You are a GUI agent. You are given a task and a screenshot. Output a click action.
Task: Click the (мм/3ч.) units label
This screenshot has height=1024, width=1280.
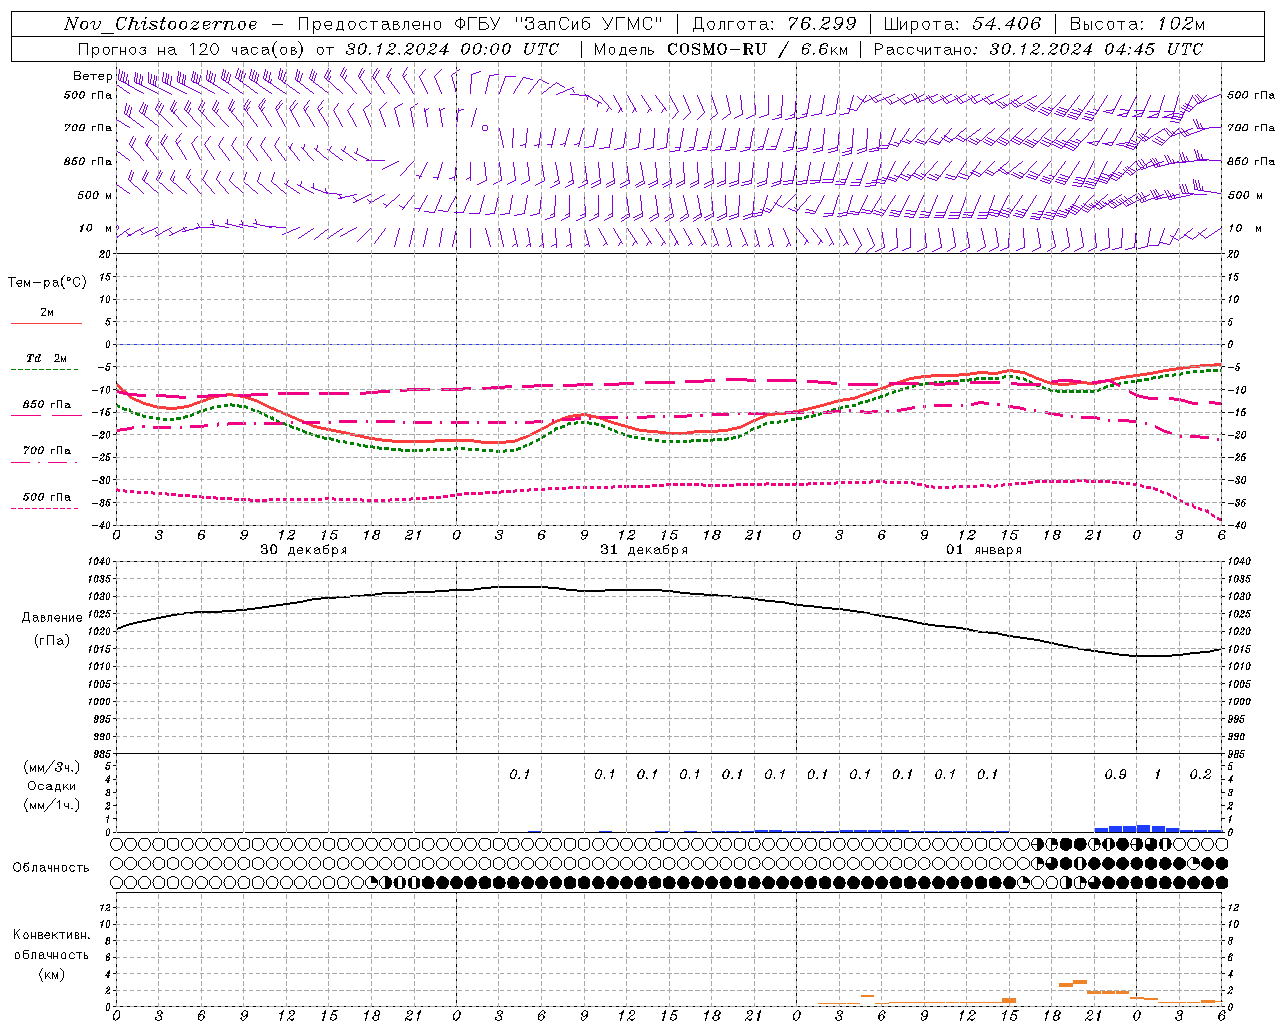[52, 767]
